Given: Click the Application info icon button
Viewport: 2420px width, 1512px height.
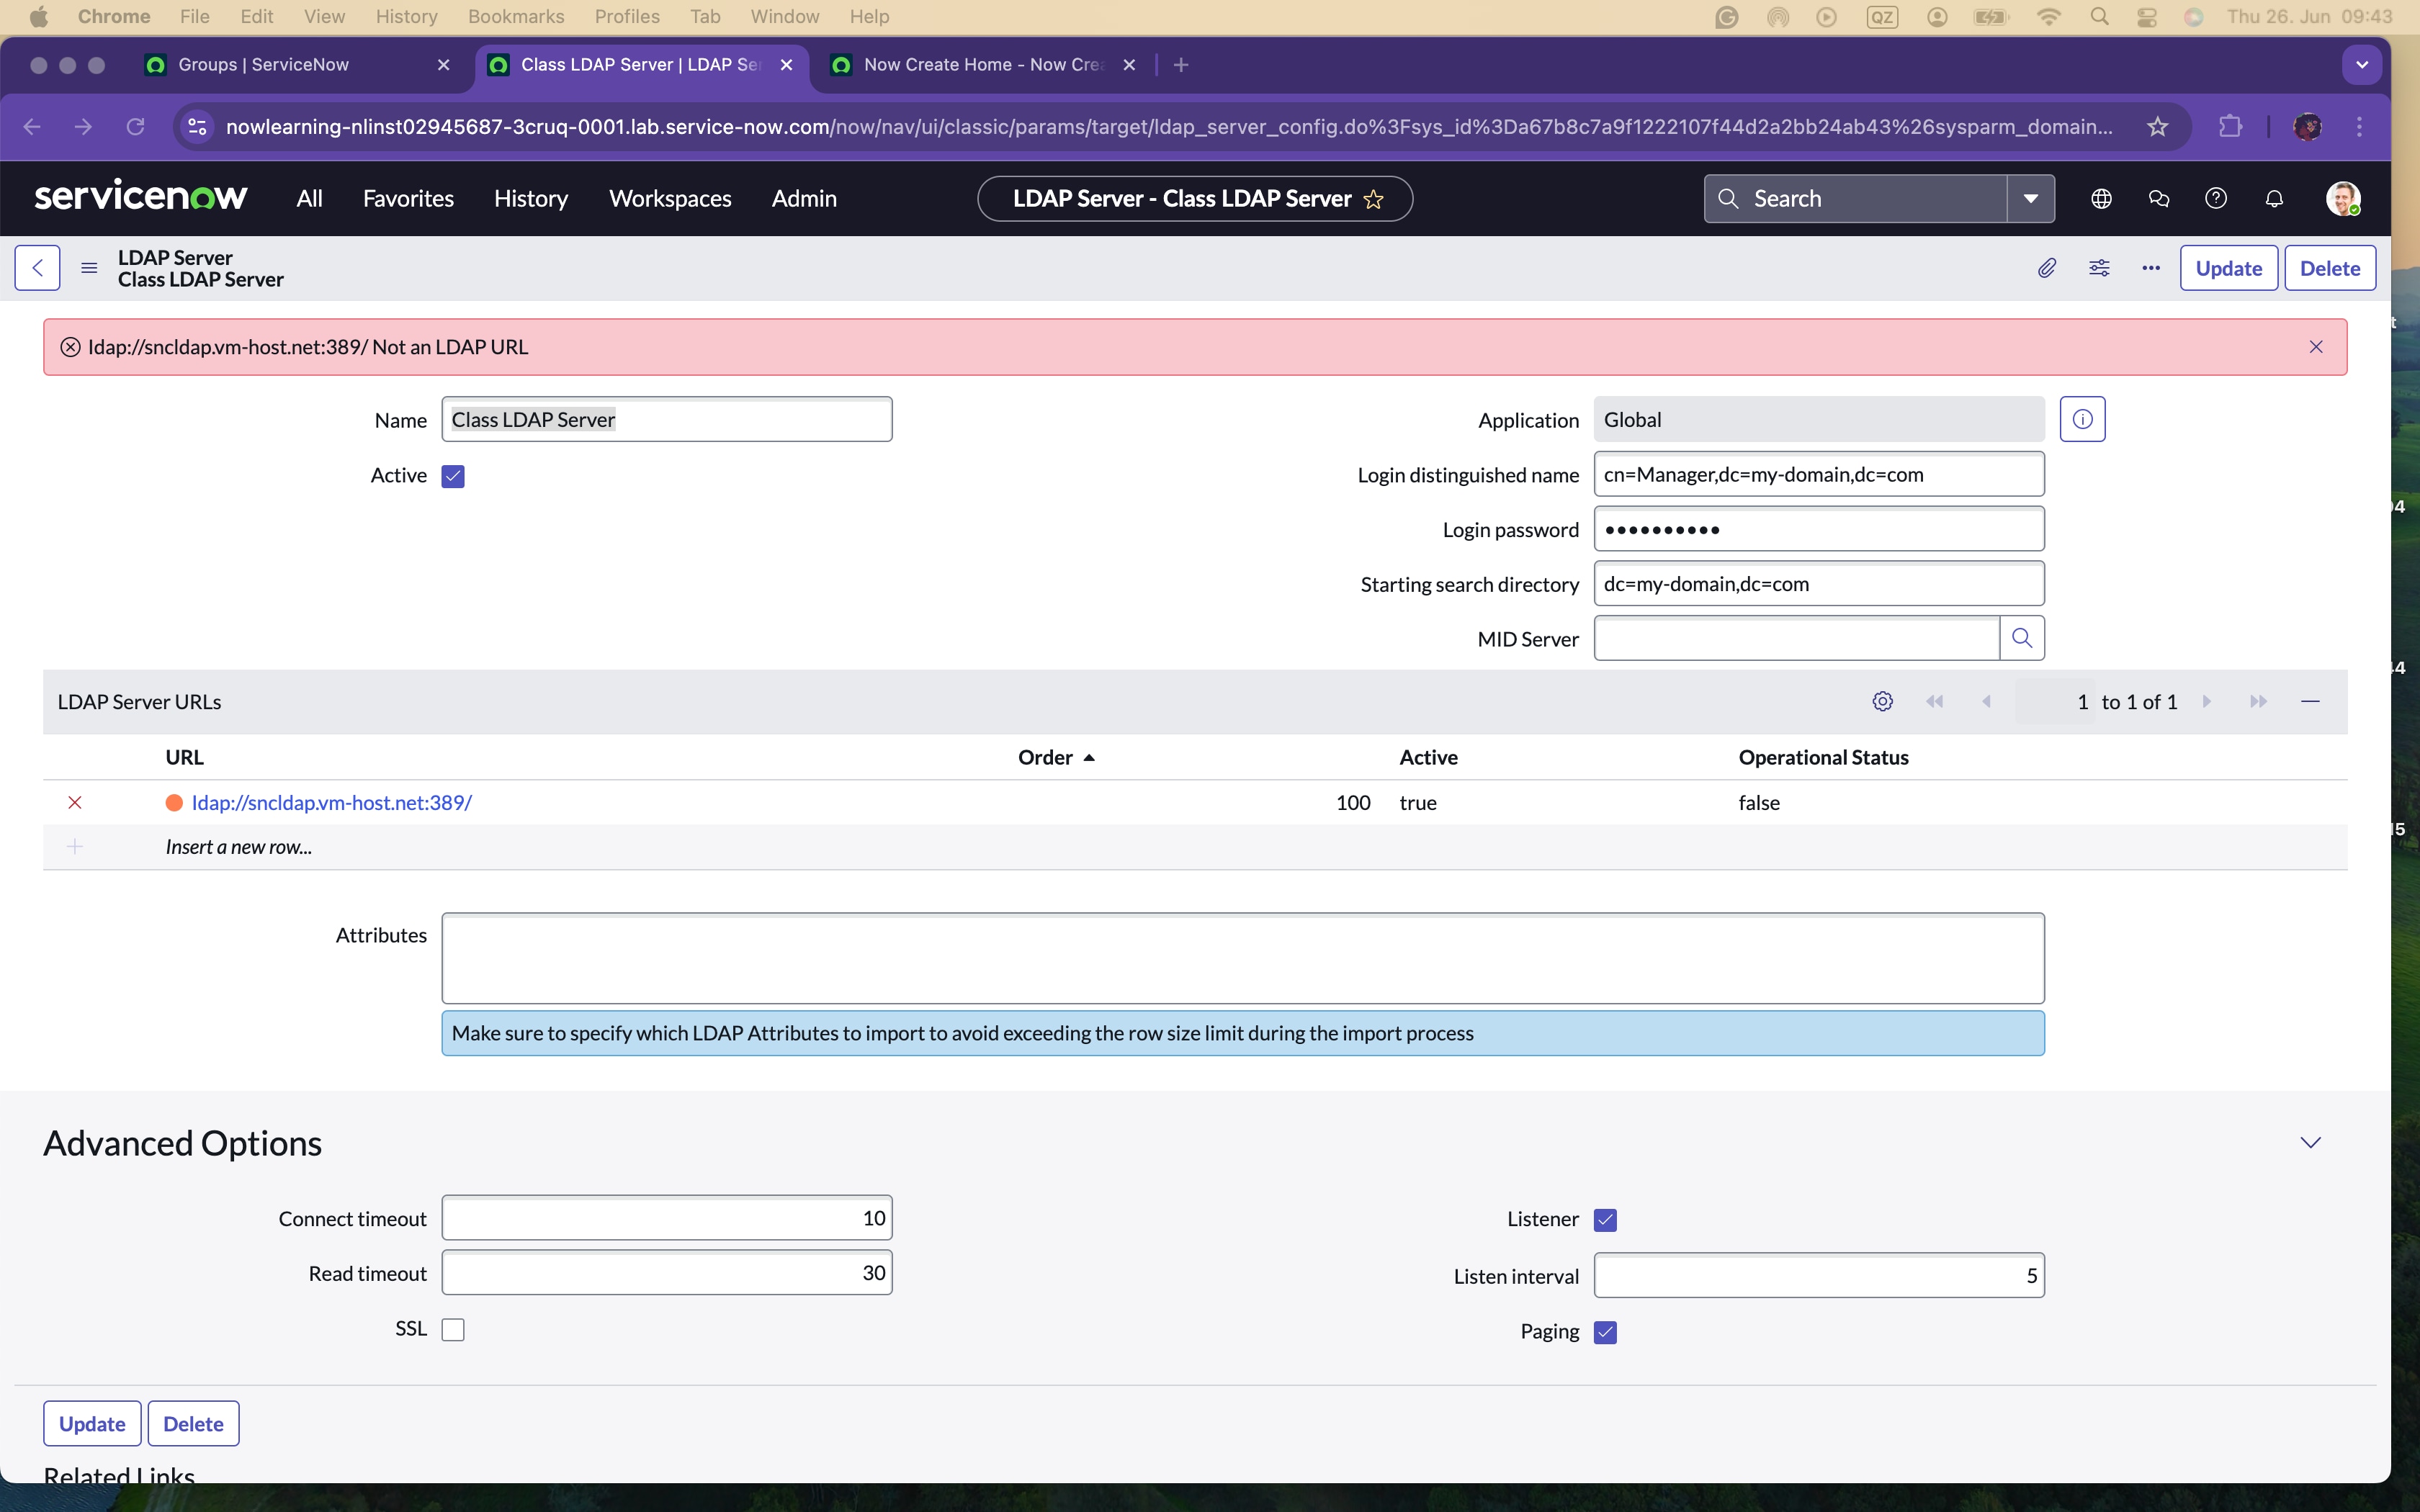Looking at the screenshot, I should (x=2082, y=419).
